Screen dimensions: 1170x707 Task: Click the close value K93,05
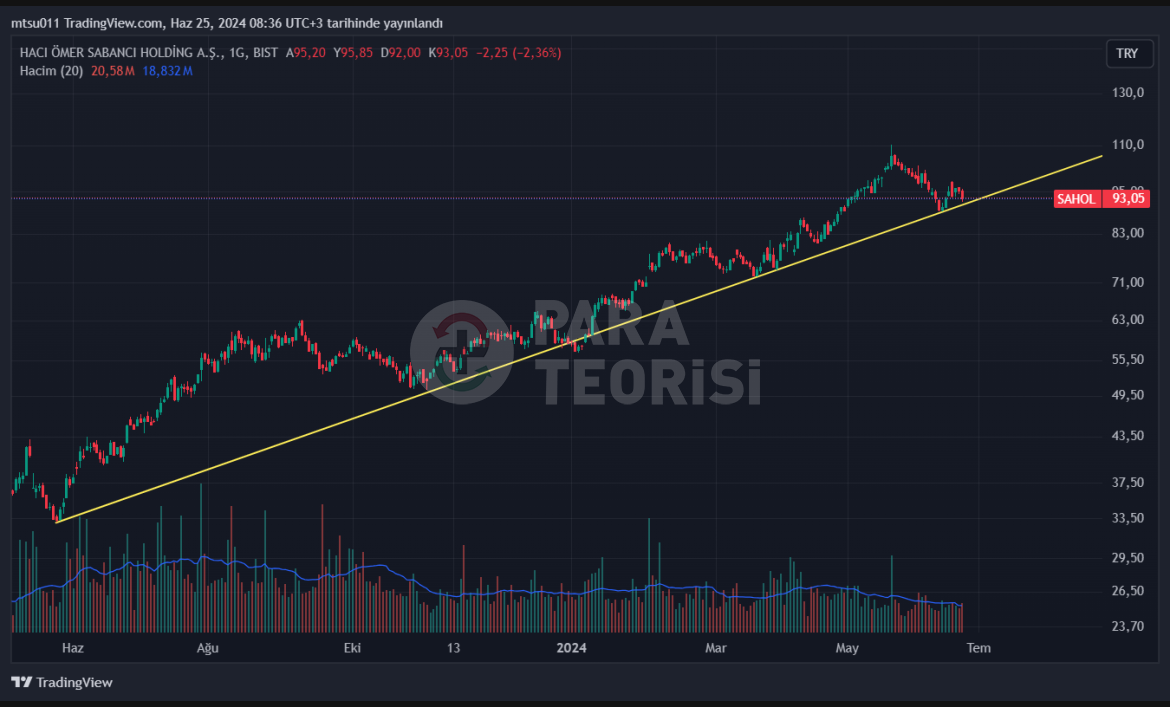point(448,53)
